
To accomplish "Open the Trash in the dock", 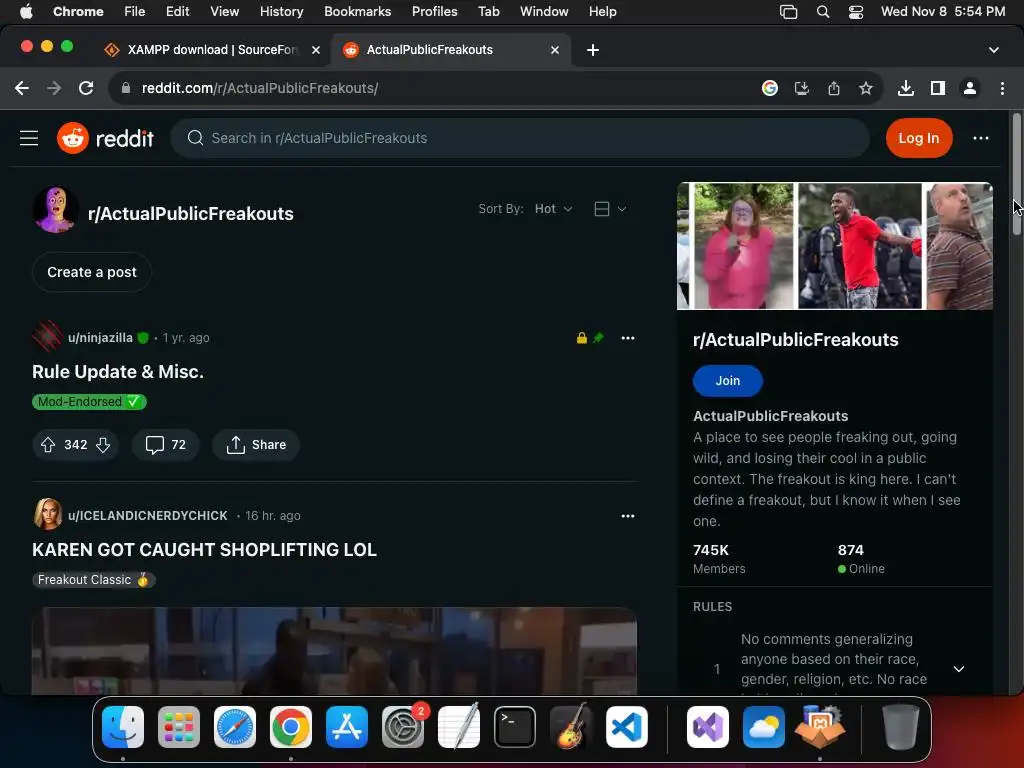I will (x=901, y=727).
